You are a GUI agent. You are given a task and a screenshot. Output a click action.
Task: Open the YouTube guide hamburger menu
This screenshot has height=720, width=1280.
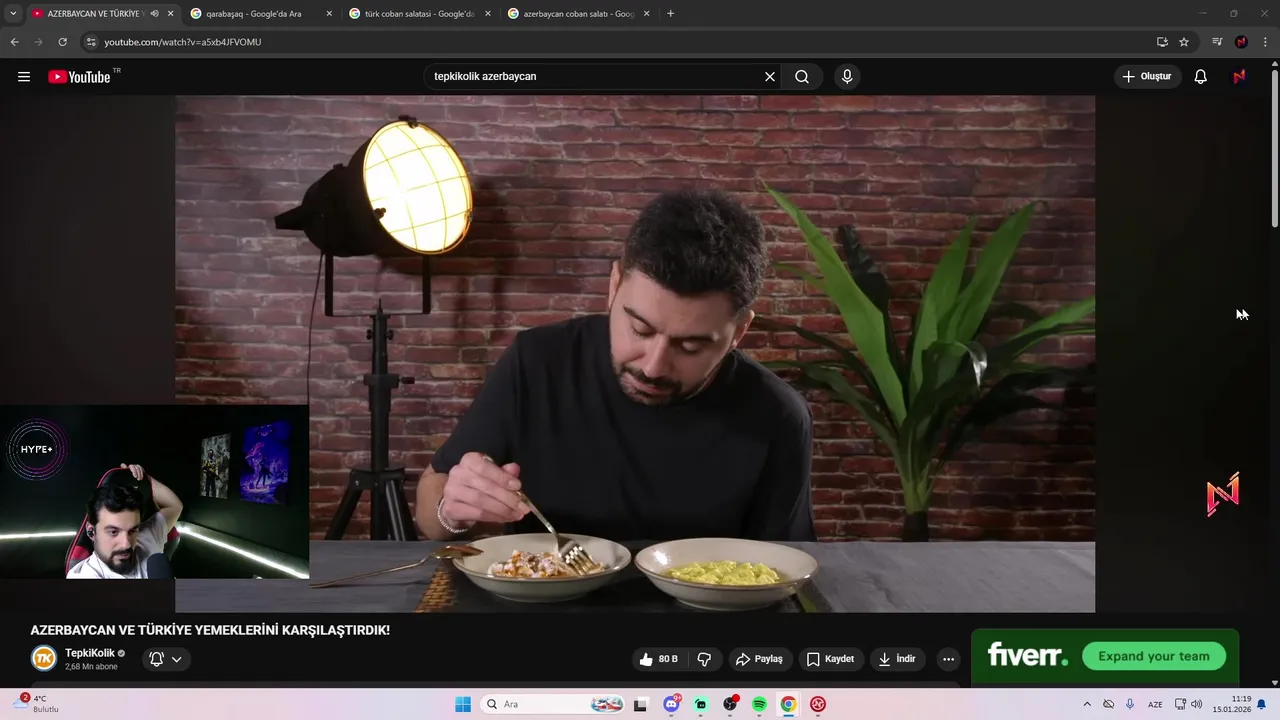[x=24, y=77]
